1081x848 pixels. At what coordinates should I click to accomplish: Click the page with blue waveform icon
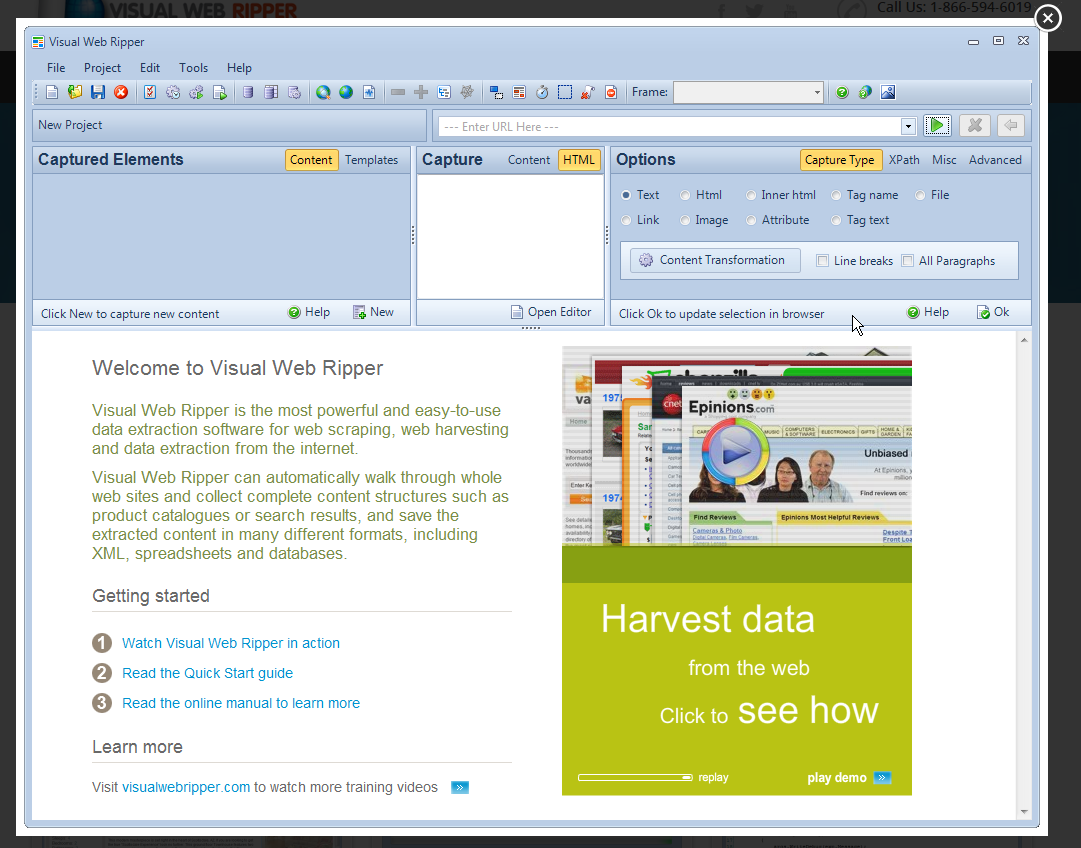pos(370,92)
